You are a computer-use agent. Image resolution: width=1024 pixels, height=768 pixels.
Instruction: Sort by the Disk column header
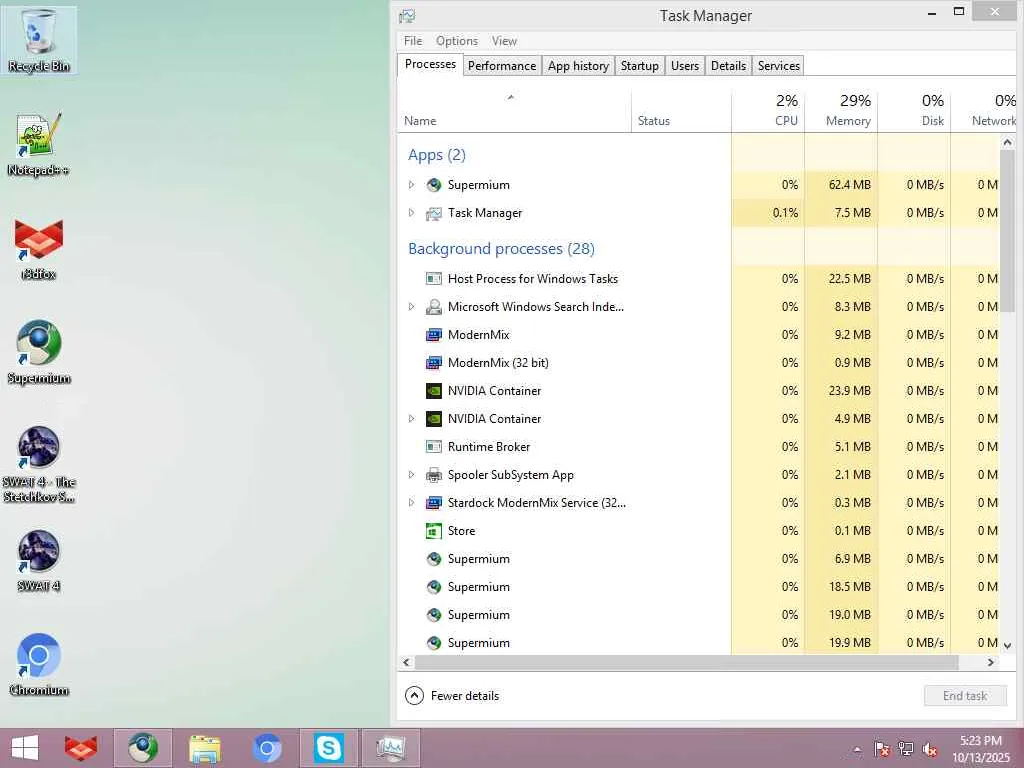(914, 112)
